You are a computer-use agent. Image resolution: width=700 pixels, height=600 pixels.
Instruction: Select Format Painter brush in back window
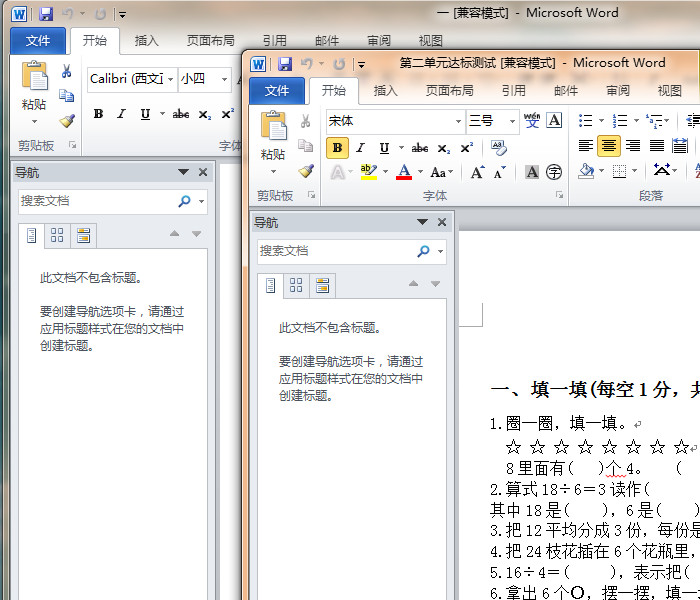pyautogui.click(x=67, y=121)
